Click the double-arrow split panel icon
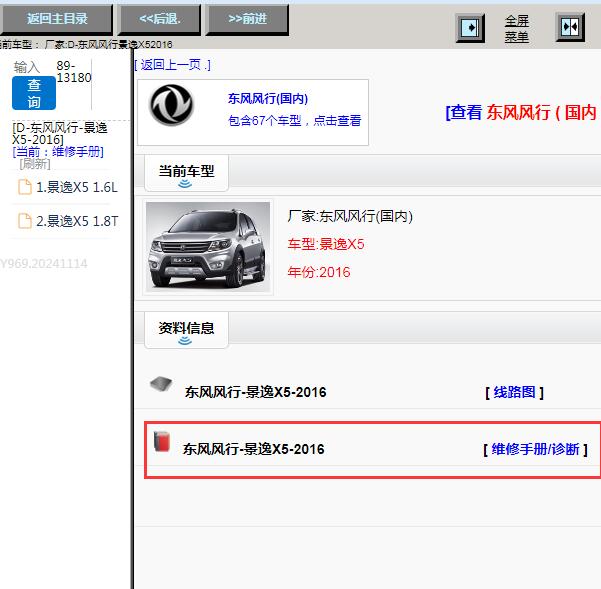The height and width of the screenshot is (589, 601). 570,27
